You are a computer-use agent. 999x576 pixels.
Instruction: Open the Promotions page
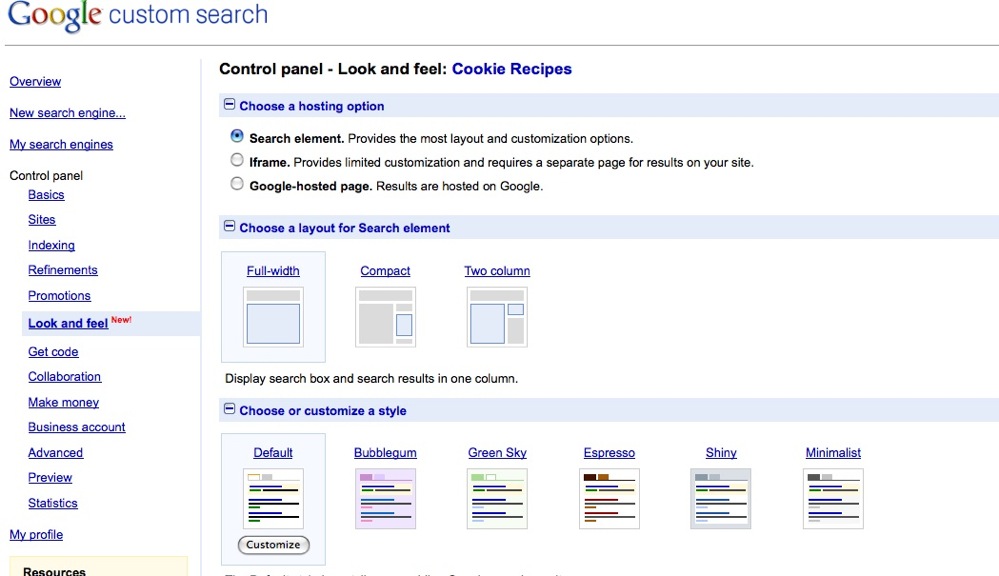pyautogui.click(x=59, y=296)
